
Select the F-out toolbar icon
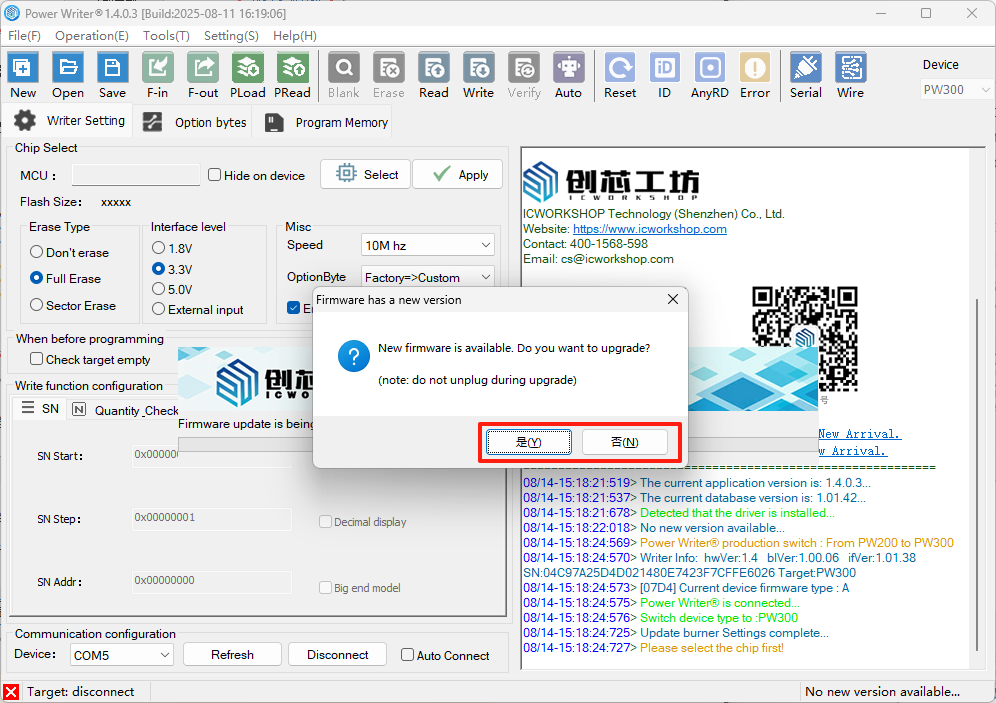point(203,75)
